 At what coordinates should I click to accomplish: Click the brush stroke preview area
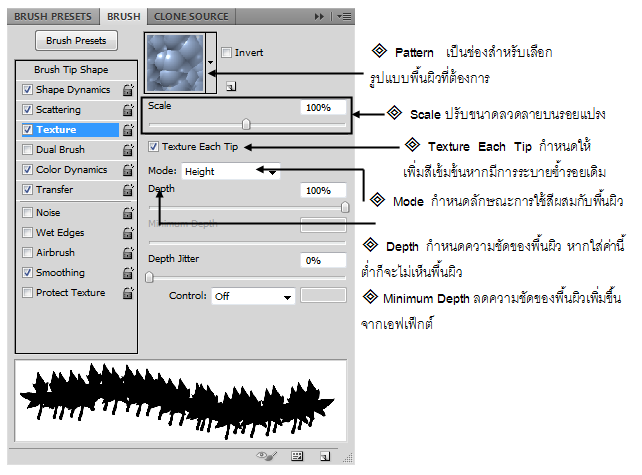click(x=181, y=401)
